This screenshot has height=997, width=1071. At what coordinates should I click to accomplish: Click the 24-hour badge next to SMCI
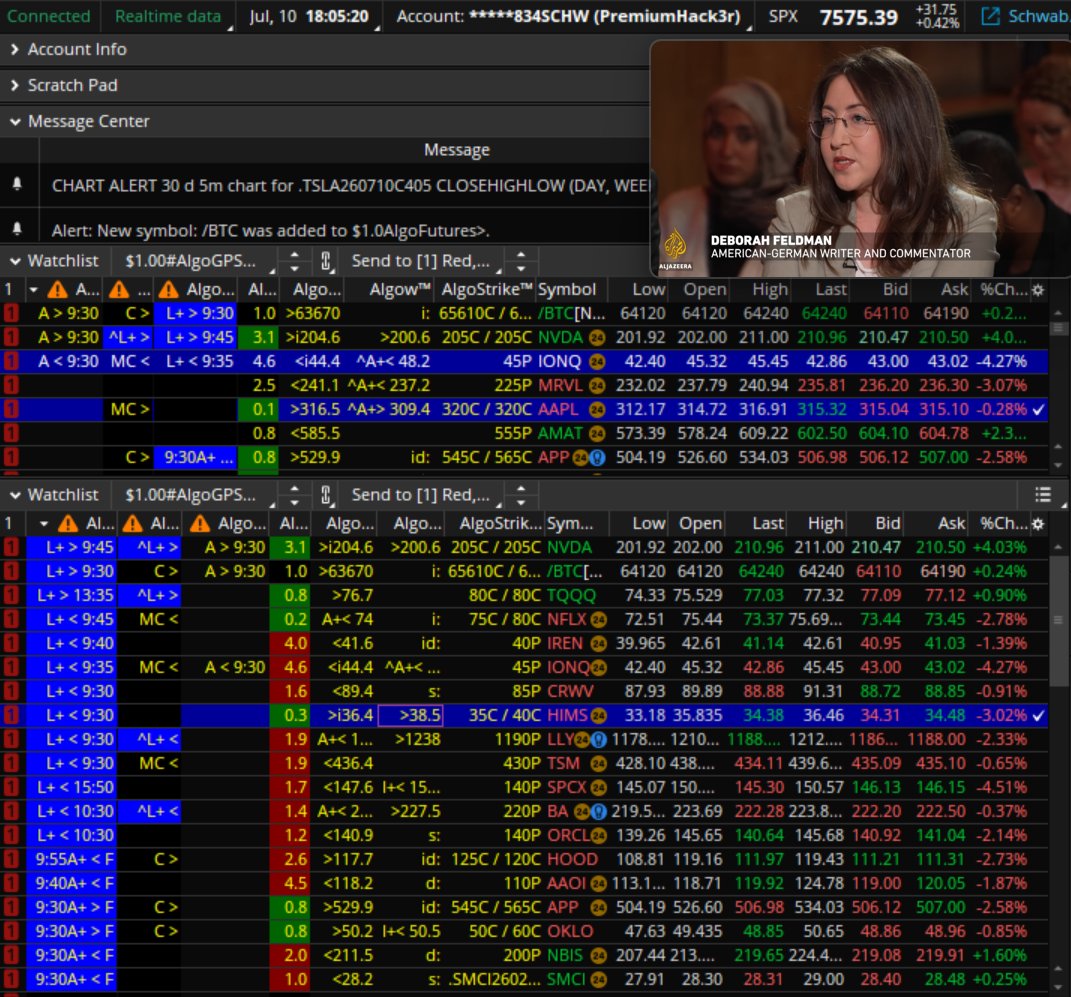[598, 980]
